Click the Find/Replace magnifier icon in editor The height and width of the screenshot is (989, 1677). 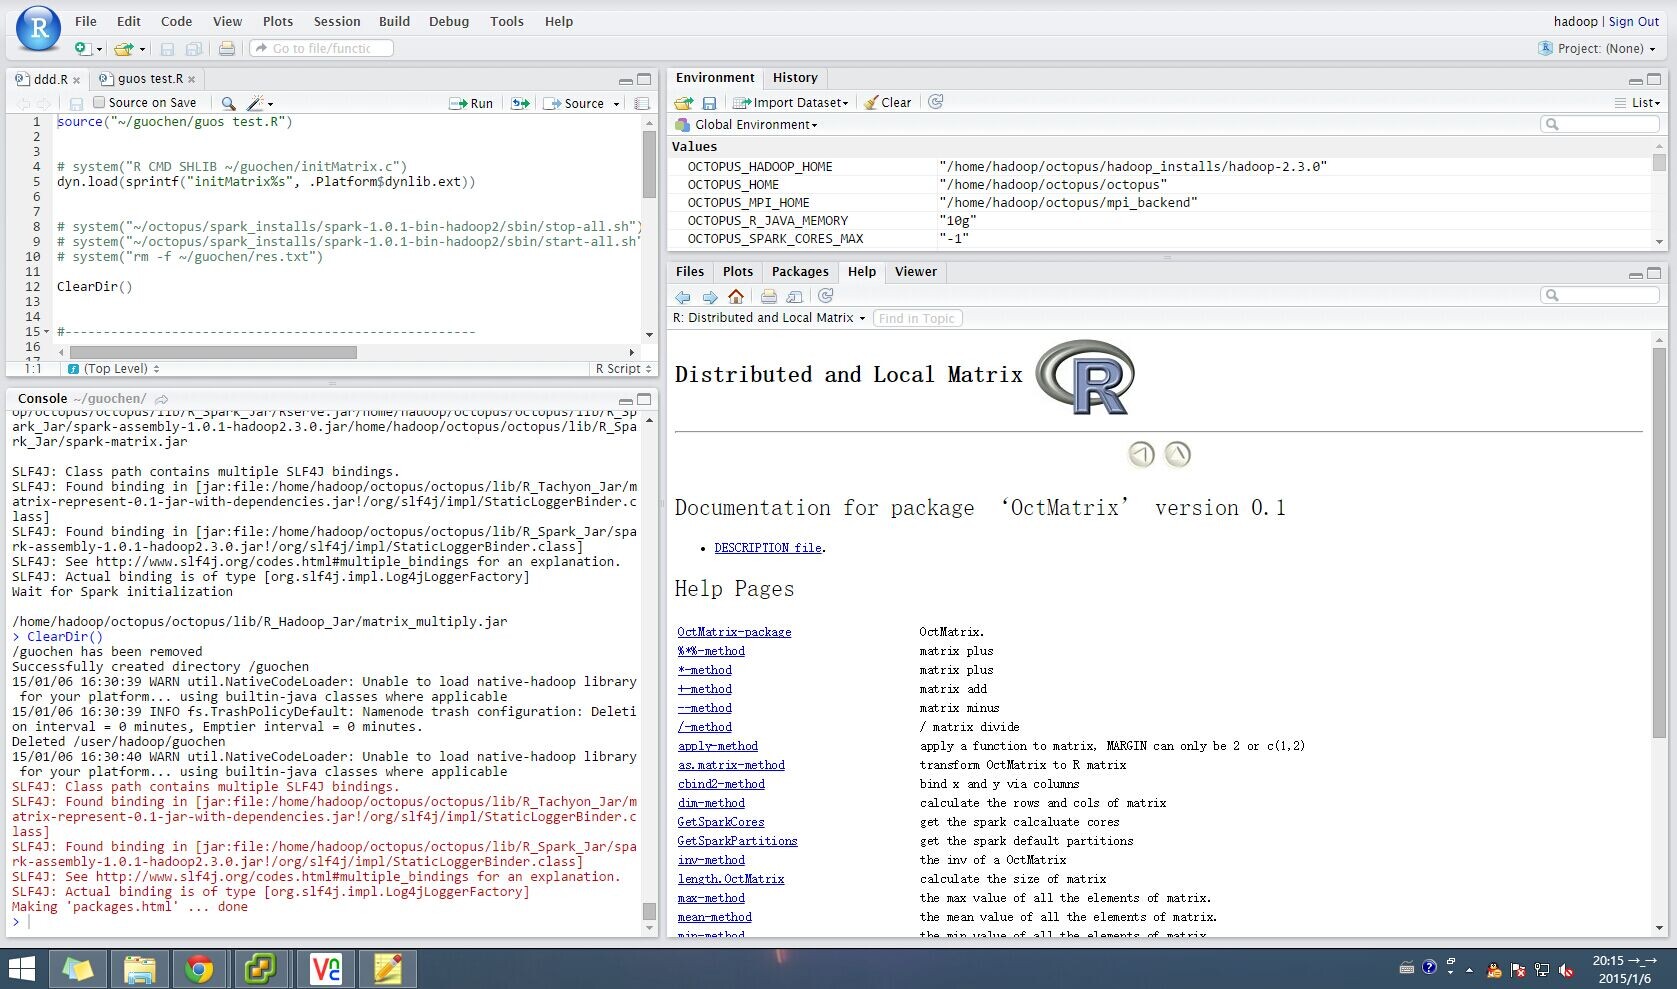(x=228, y=103)
